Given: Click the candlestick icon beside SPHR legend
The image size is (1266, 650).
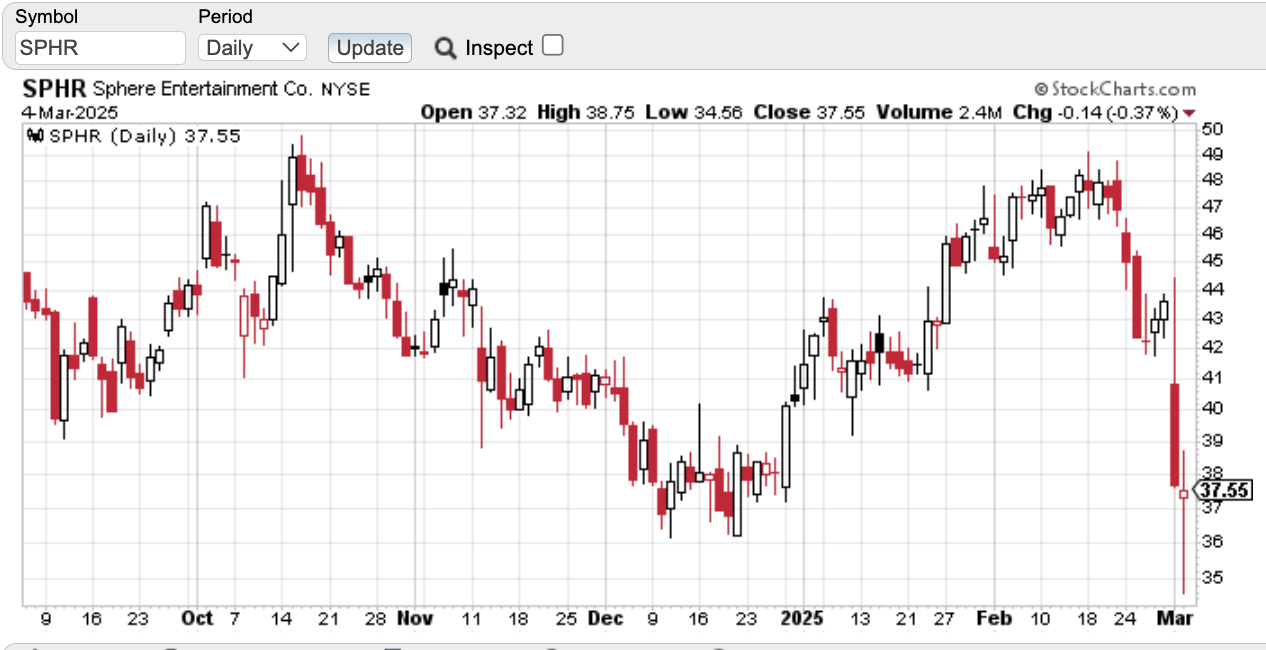Looking at the screenshot, I should tap(34, 136).
